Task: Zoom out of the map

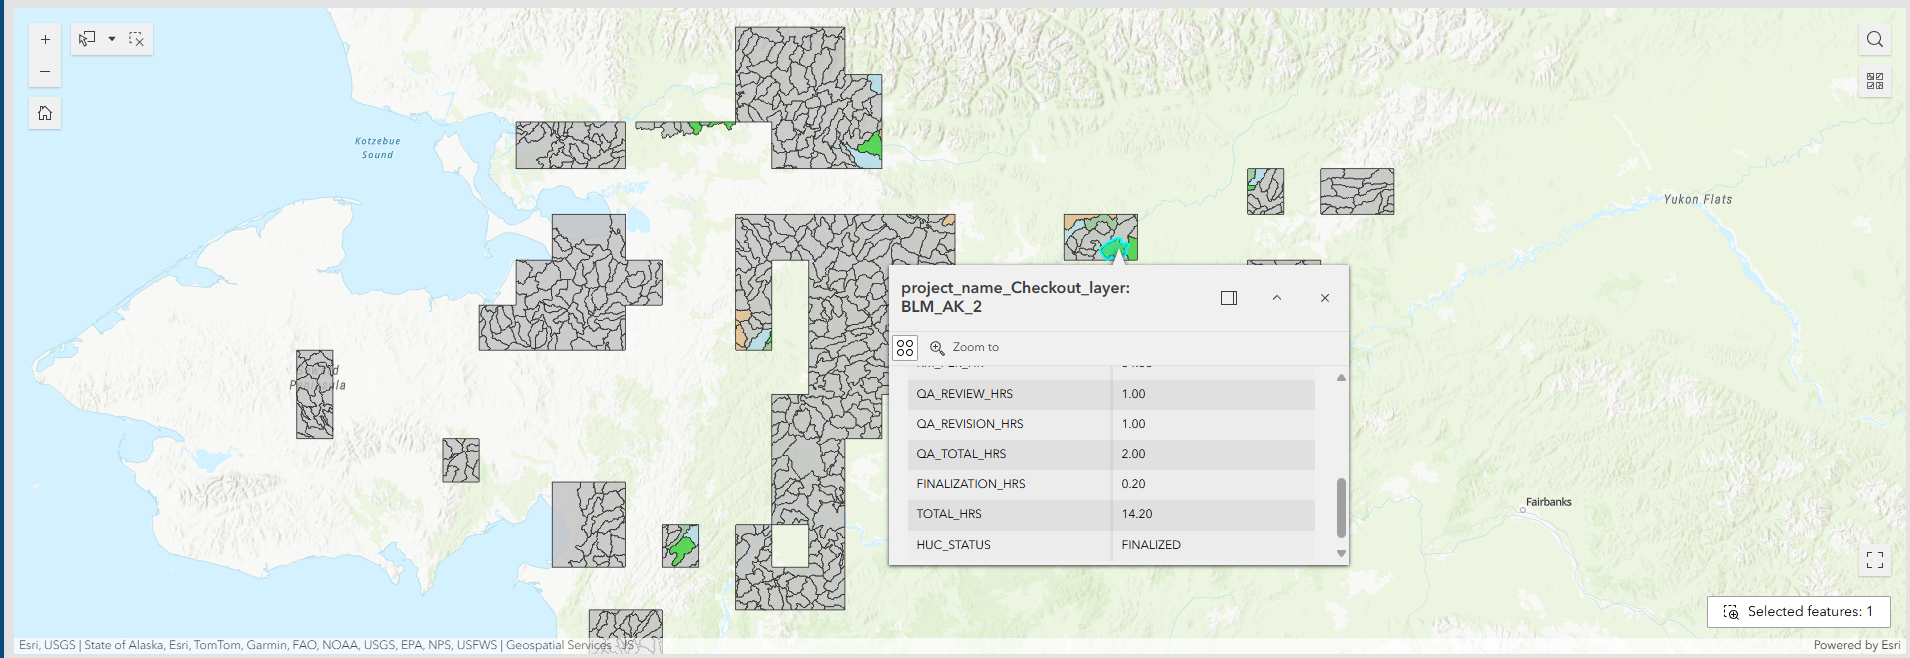Action: pyautogui.click(x=45, y=72)
